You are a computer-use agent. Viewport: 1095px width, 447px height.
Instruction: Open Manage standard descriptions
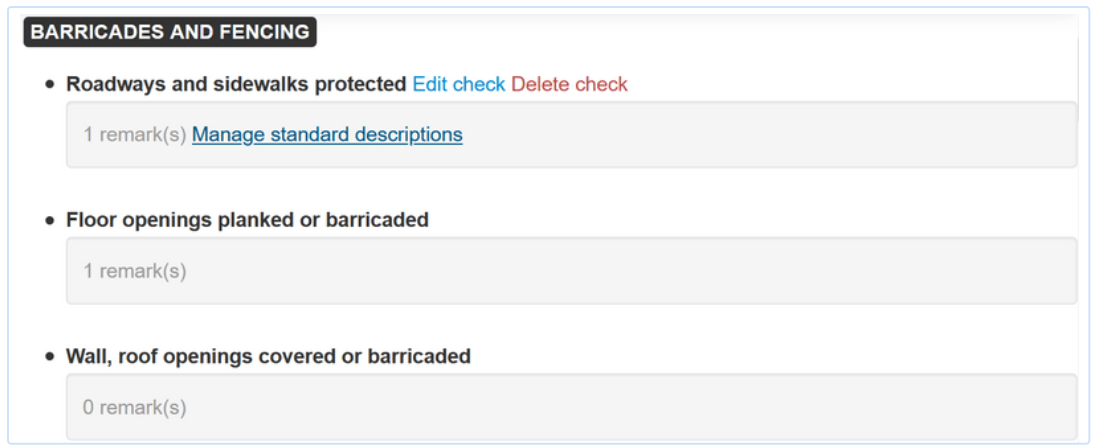(327, 134)
